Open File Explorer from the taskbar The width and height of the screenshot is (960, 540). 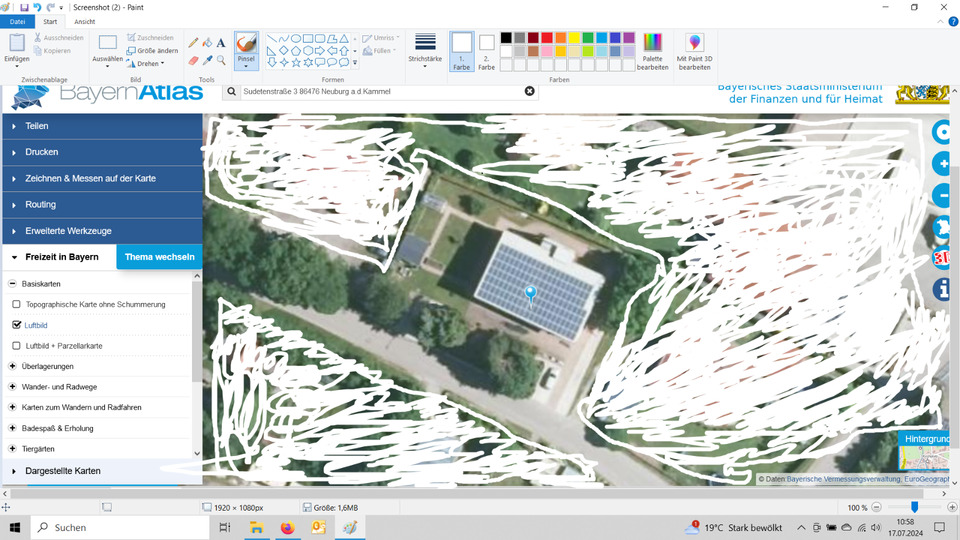(256, 527)
